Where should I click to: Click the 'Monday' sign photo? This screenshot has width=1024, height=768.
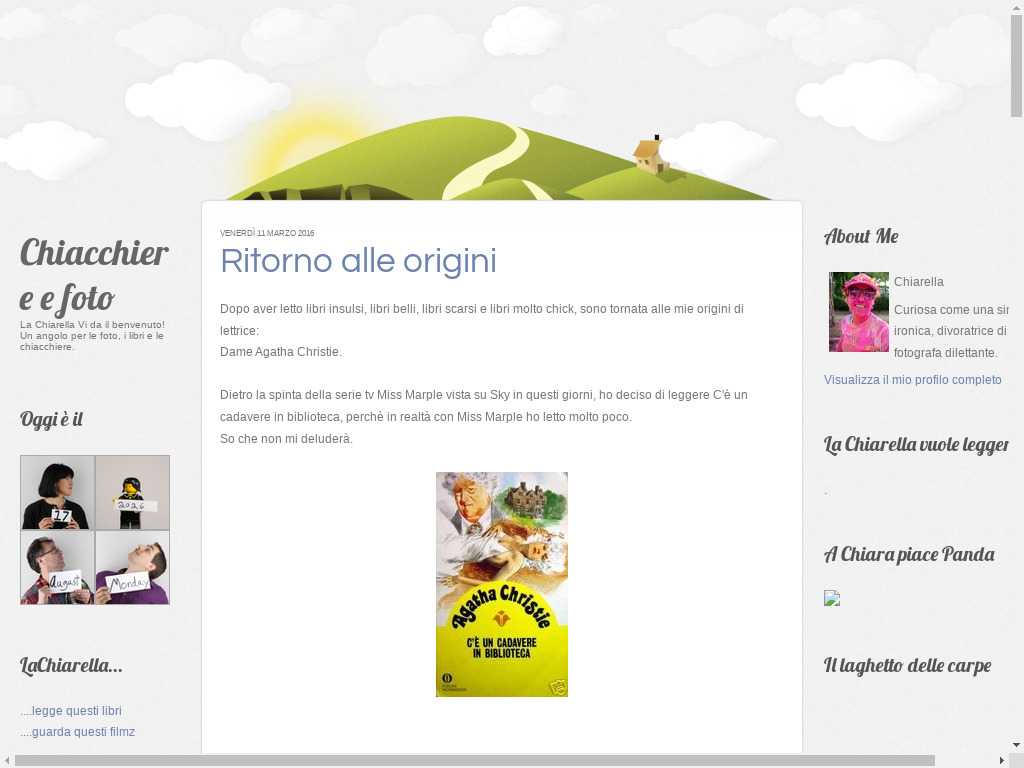pyautogui.click(x=133, y=568)
